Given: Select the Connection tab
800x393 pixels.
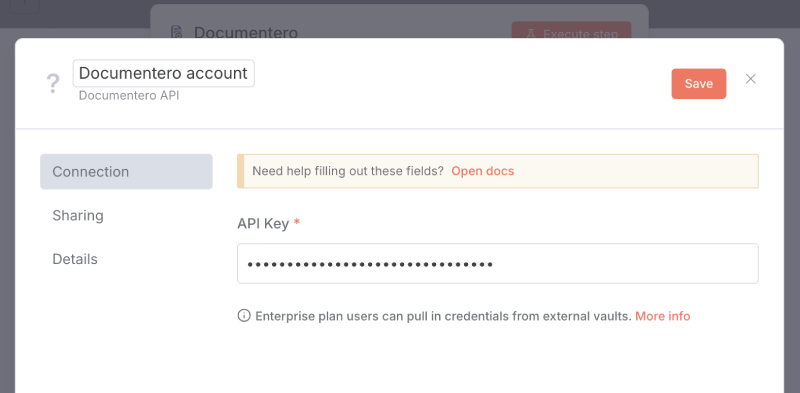Looking at the screenshot, I should [x=127, y=171].
